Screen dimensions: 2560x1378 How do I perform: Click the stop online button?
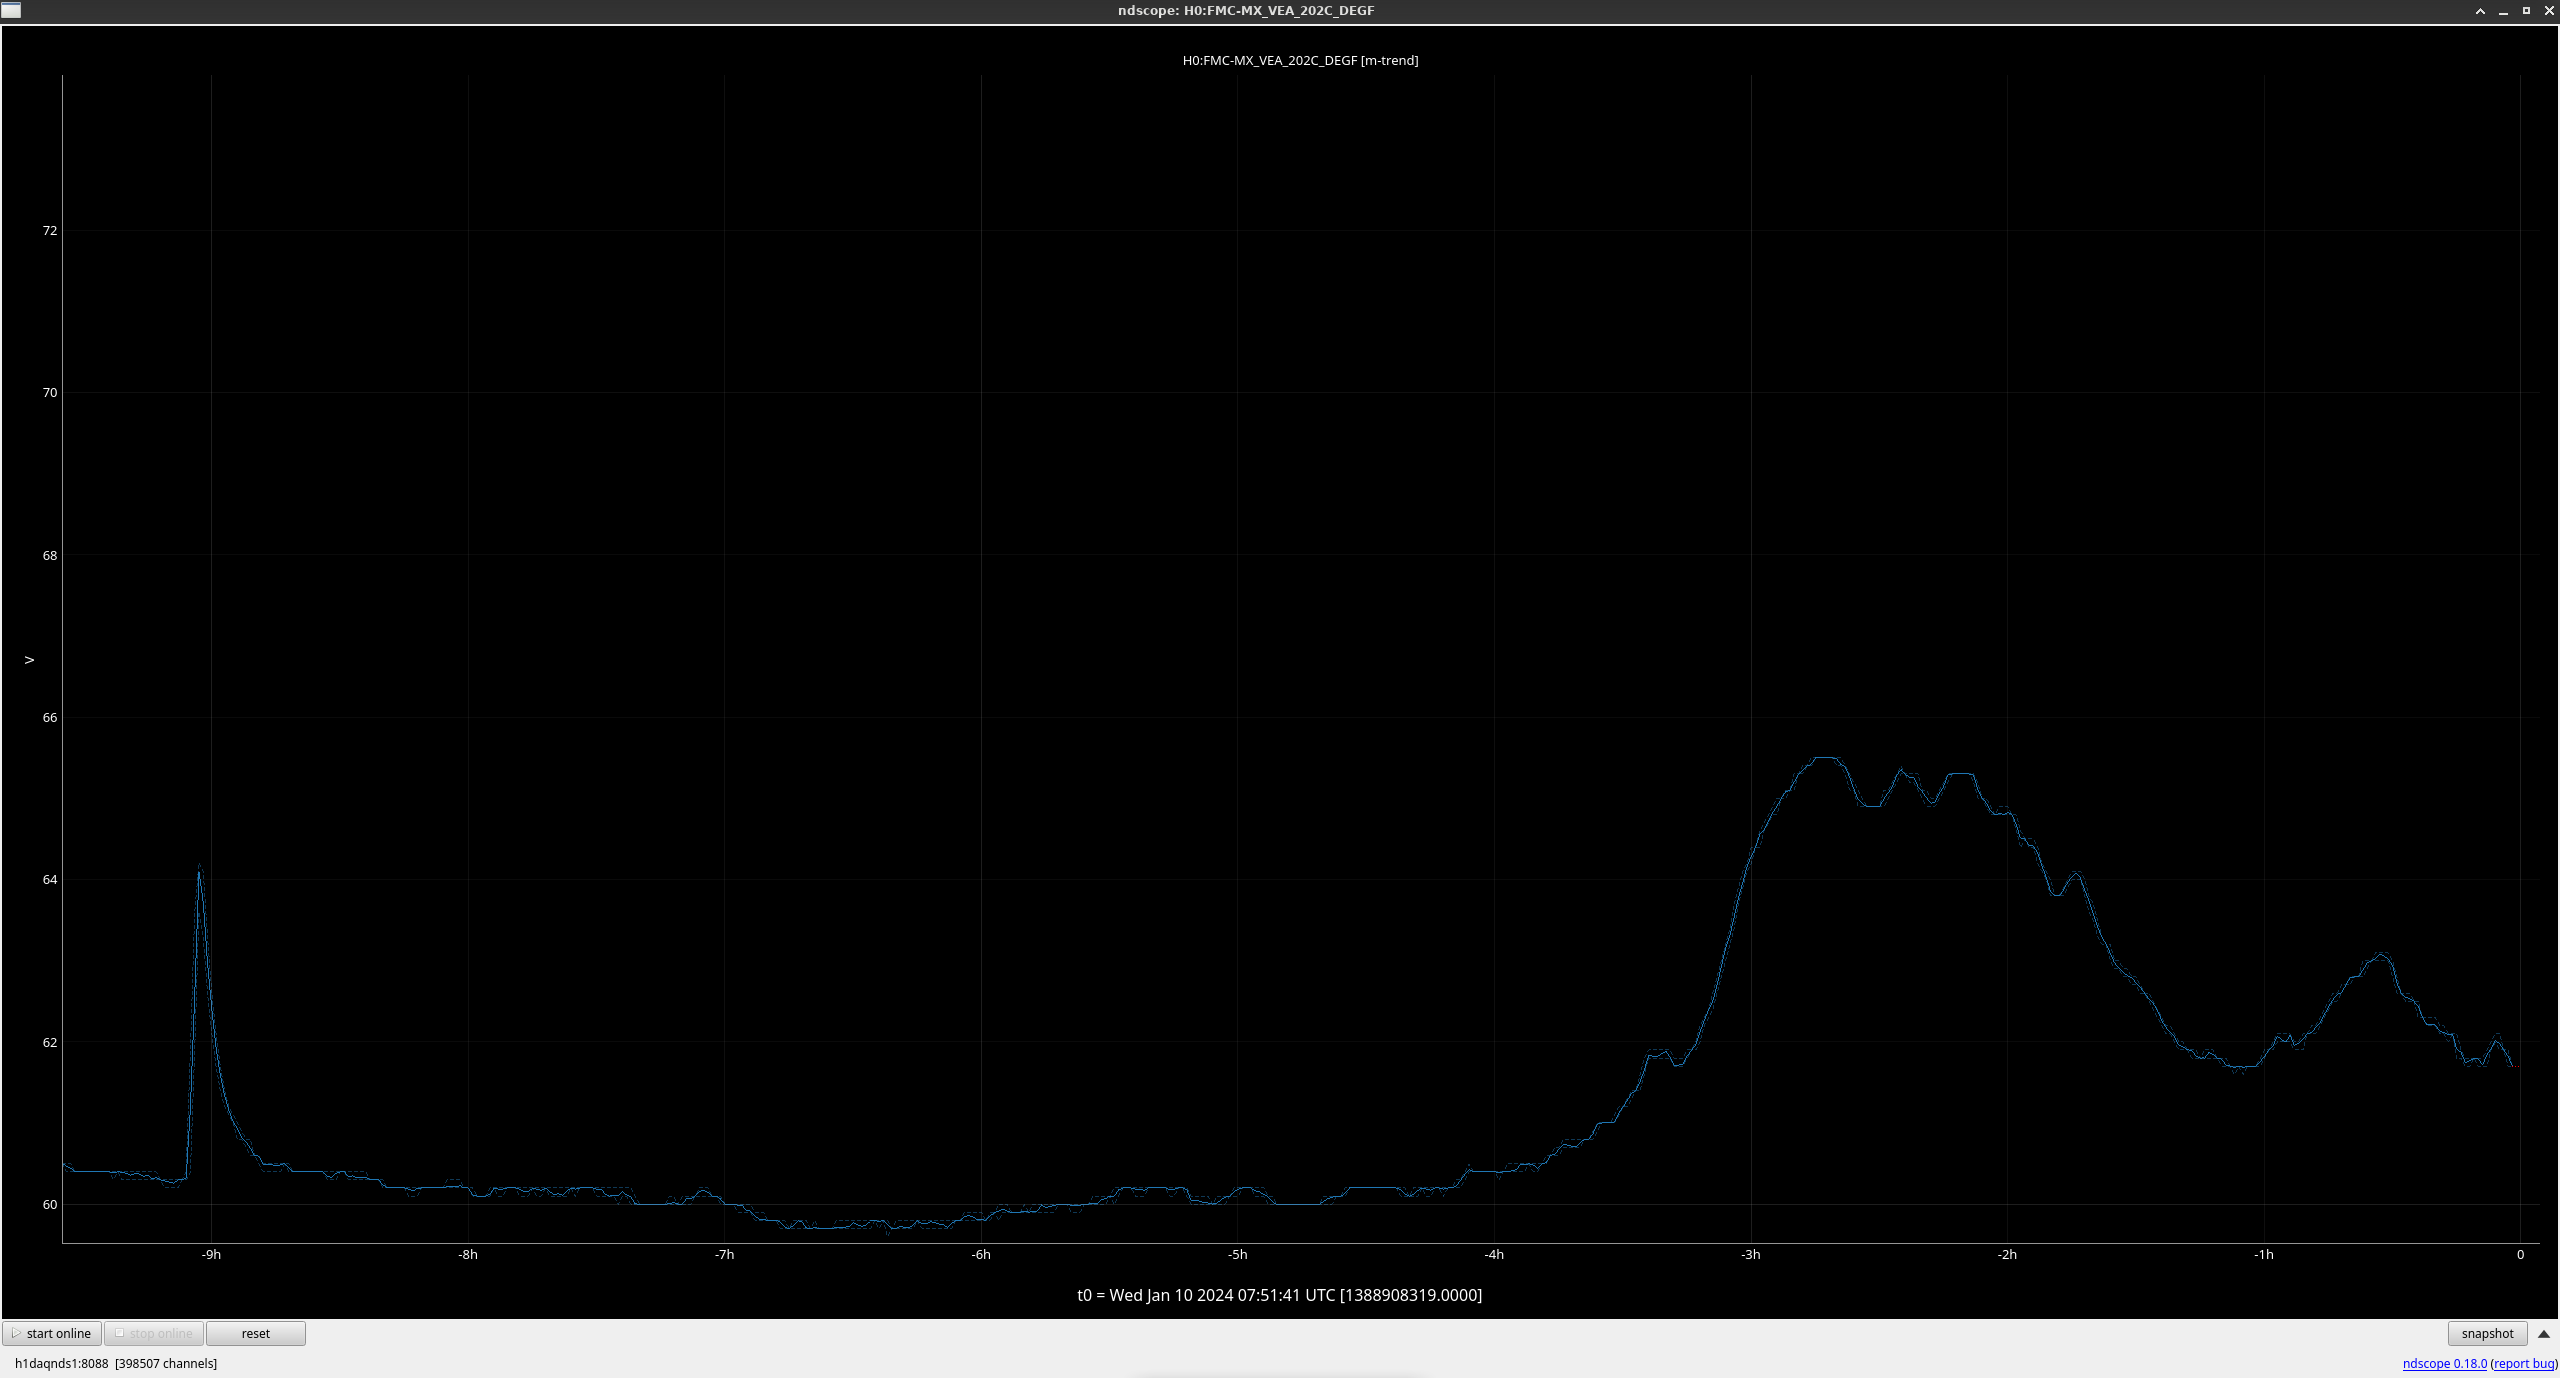coord(154,1333)
